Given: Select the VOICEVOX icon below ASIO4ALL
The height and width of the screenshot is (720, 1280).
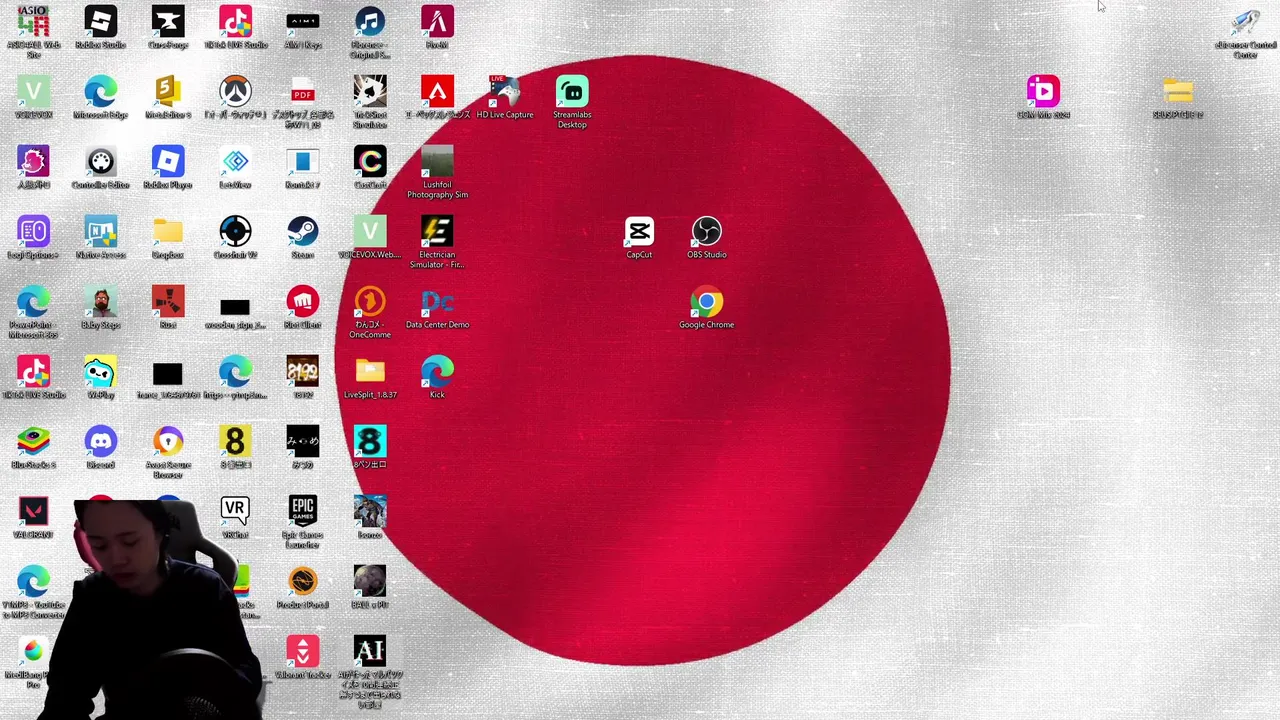Looking at the screenshot, I should click(x=33, y=97).
